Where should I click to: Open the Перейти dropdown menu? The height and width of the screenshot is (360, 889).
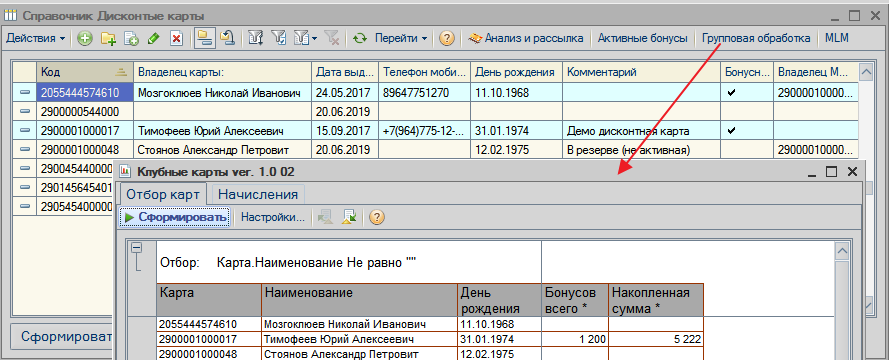(x=400, y=39)
